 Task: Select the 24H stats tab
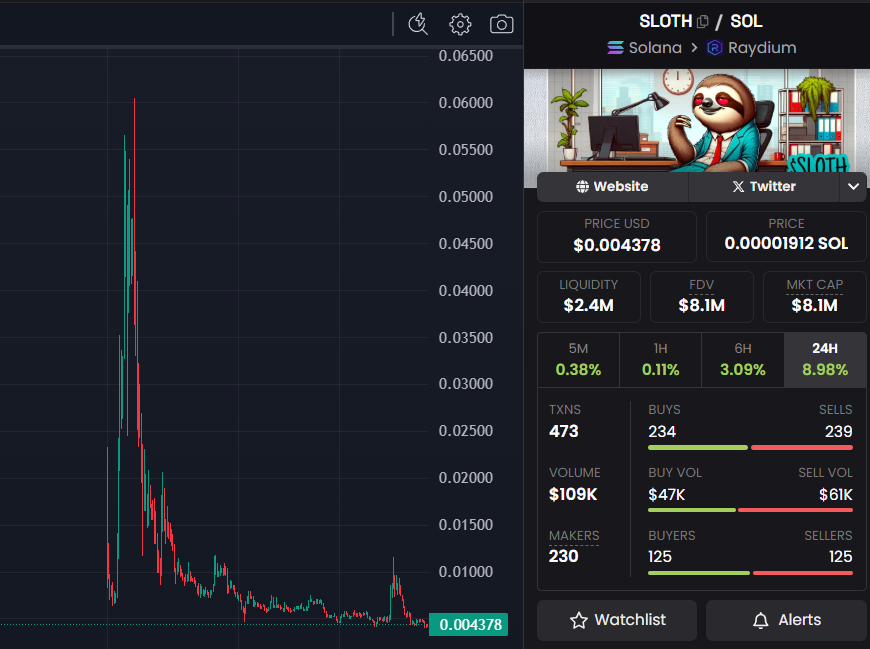[x=824, y=359]
